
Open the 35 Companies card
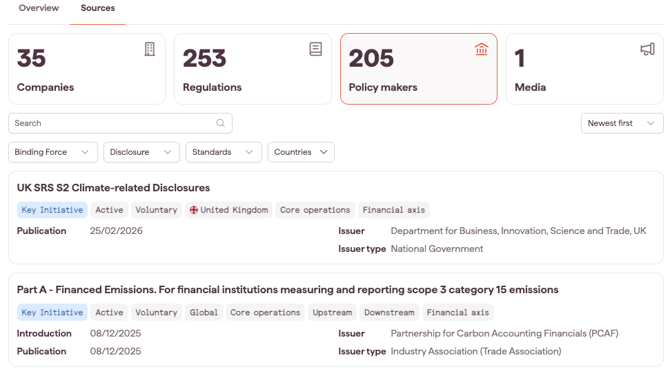(x=87, y=69)
